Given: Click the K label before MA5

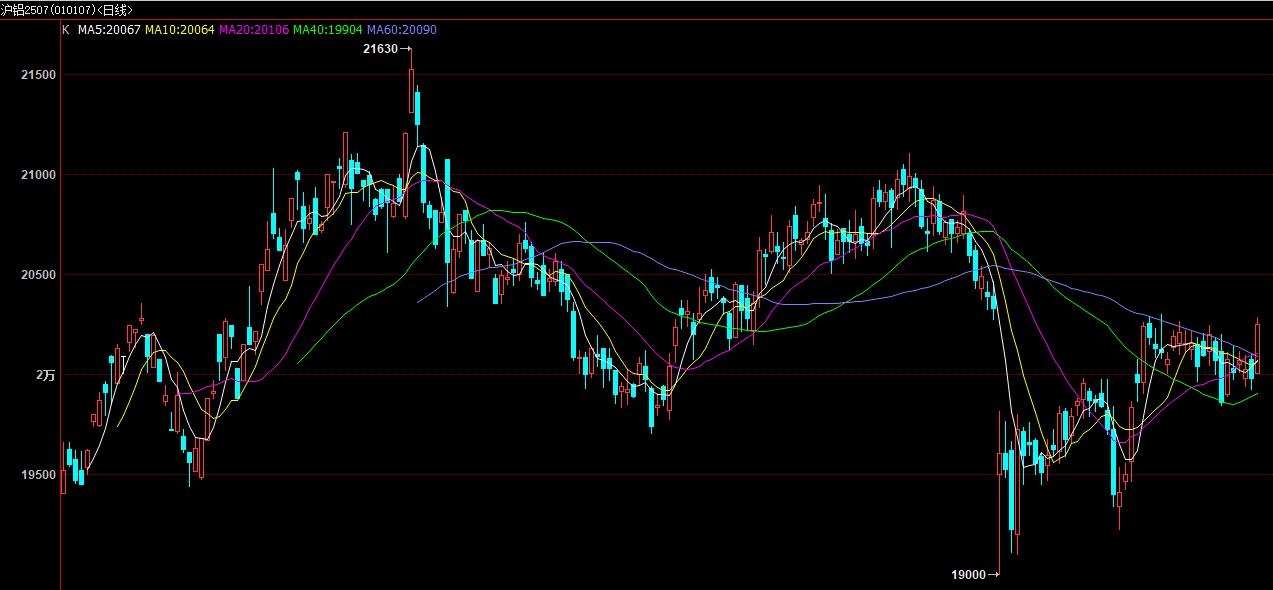Looking at the screenshot, I should 66,30.
